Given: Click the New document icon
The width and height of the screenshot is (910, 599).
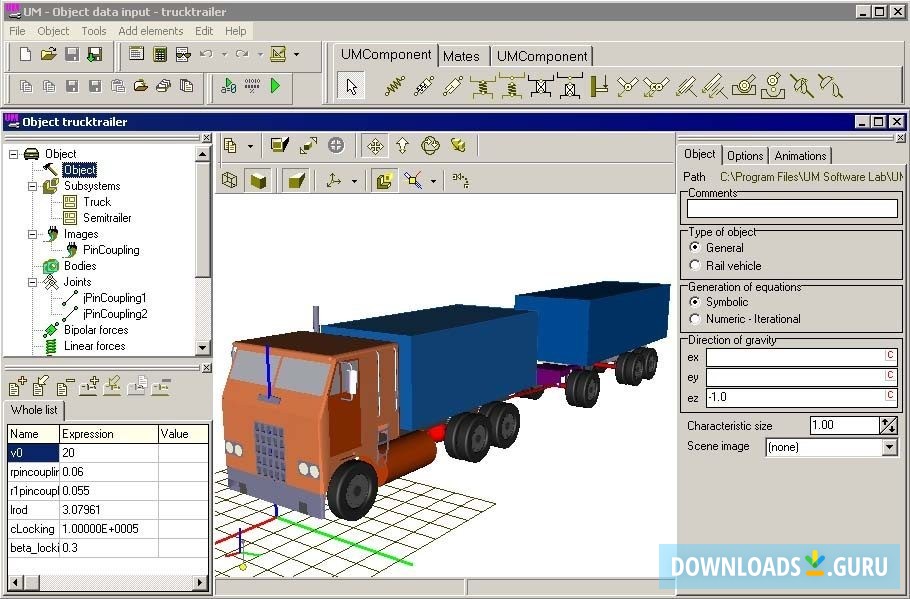Looking at the screenshot, I should (26, 54).
